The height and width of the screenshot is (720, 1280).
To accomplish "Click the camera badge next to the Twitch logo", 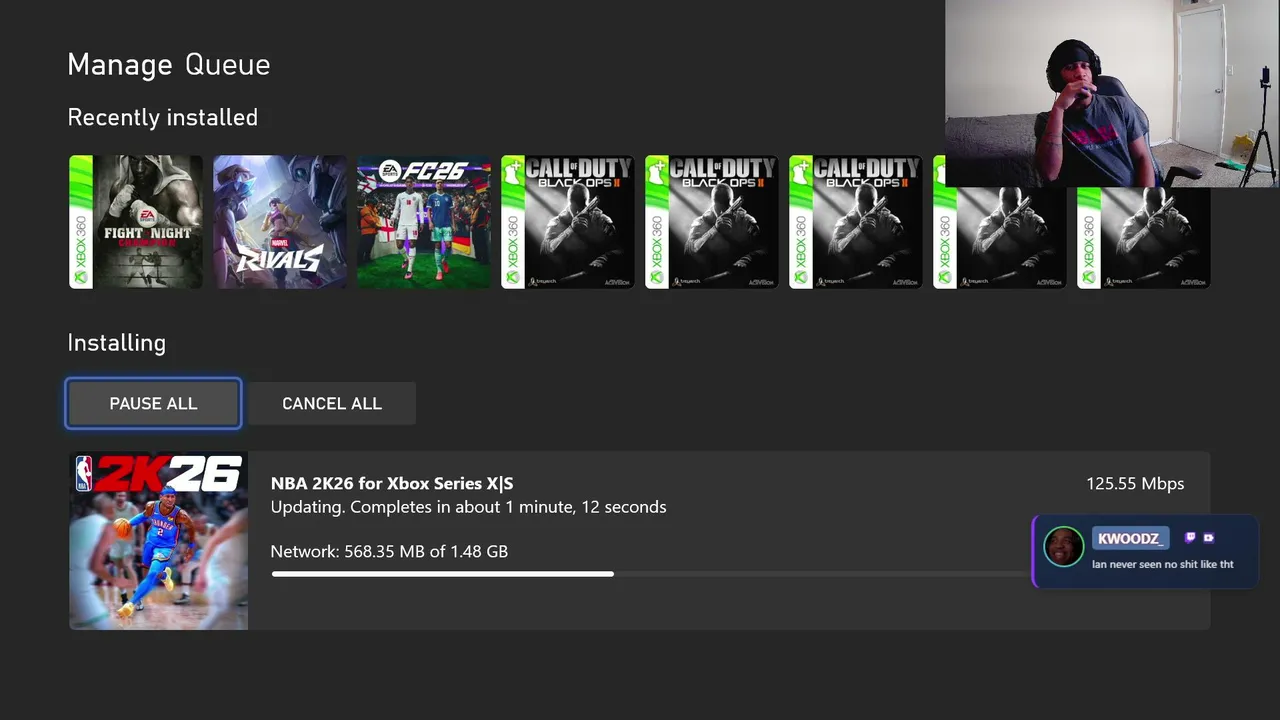I will point(1208,538).
